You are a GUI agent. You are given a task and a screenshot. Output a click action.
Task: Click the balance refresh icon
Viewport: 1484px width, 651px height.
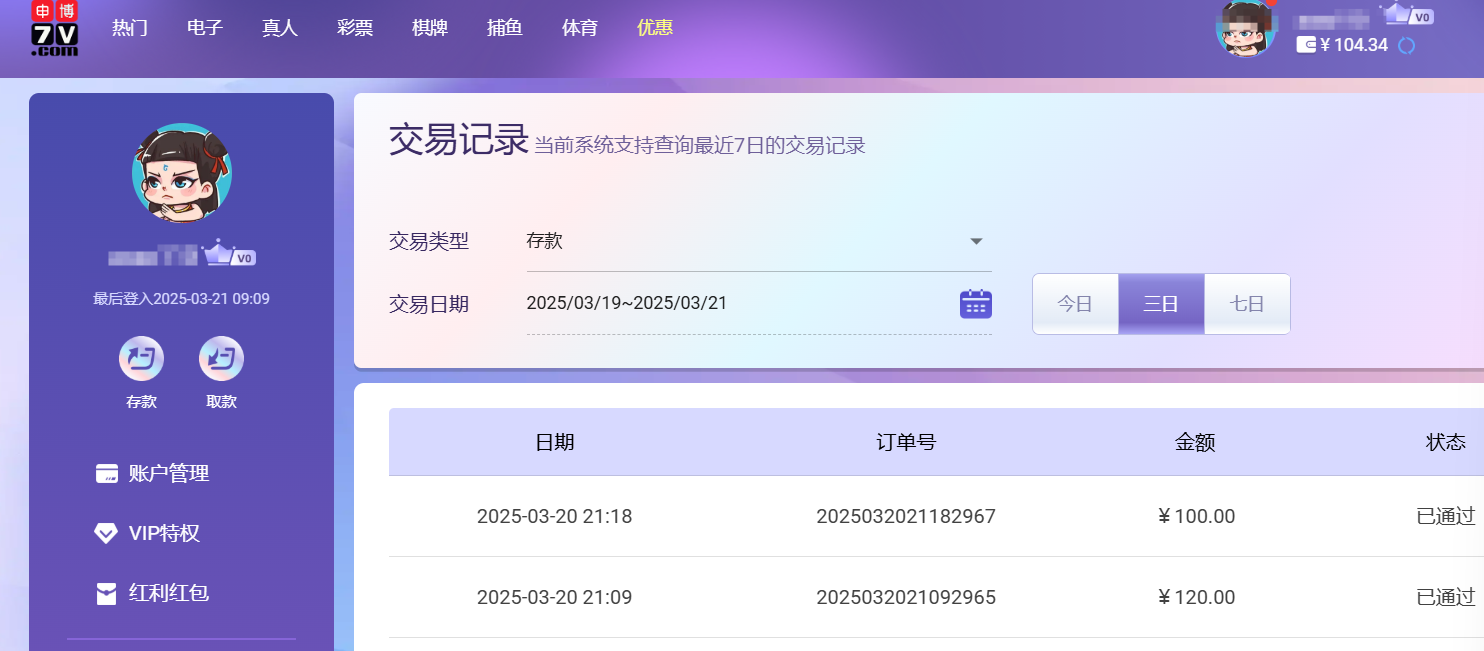[1406, 45]
